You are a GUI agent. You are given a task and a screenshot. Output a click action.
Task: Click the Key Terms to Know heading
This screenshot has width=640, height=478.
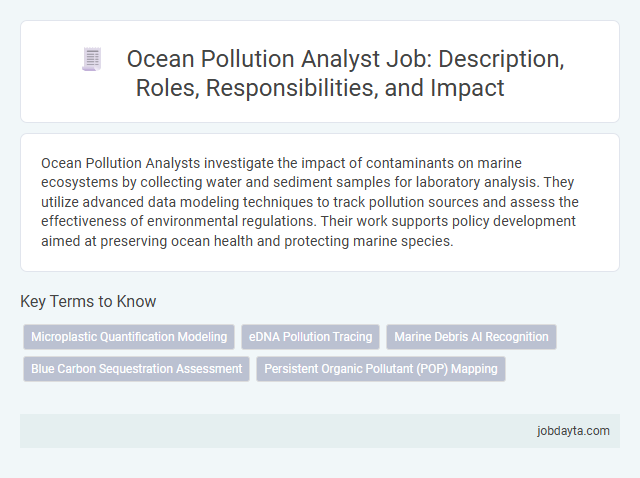click(x=88, y=302)
